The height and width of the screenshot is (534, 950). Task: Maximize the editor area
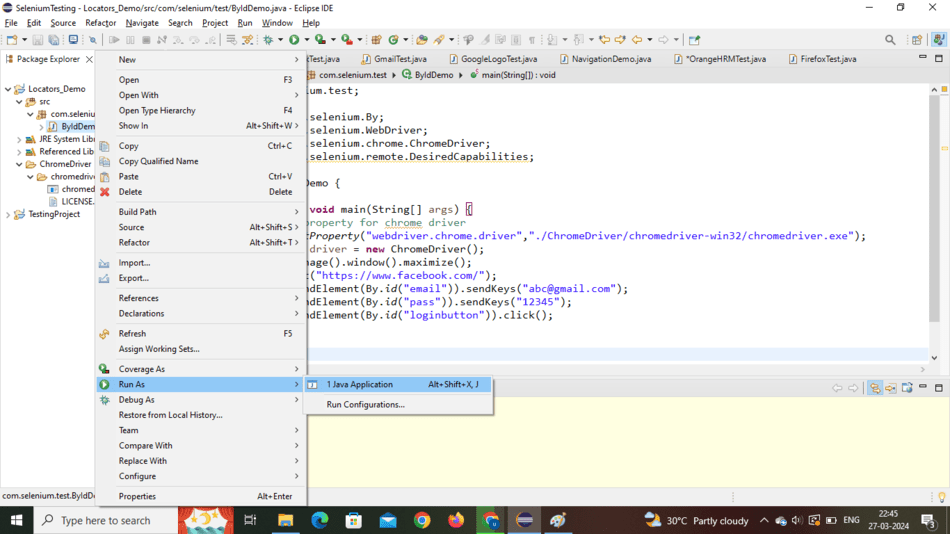[x=938, y=58]
